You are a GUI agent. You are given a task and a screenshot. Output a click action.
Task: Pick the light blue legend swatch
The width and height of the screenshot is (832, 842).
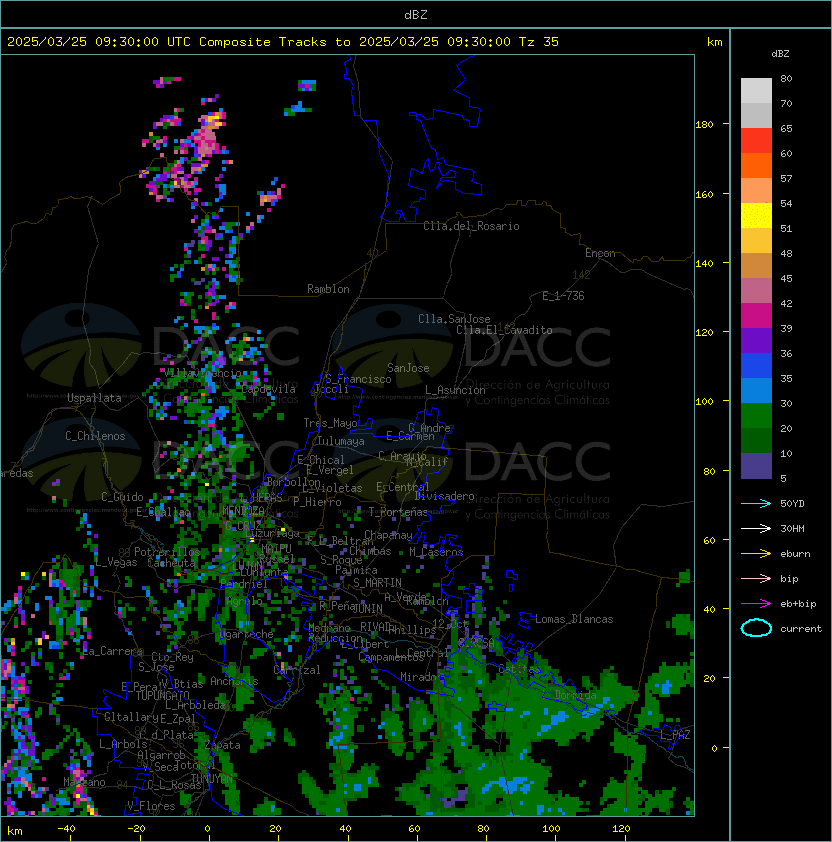coord(756,390)
